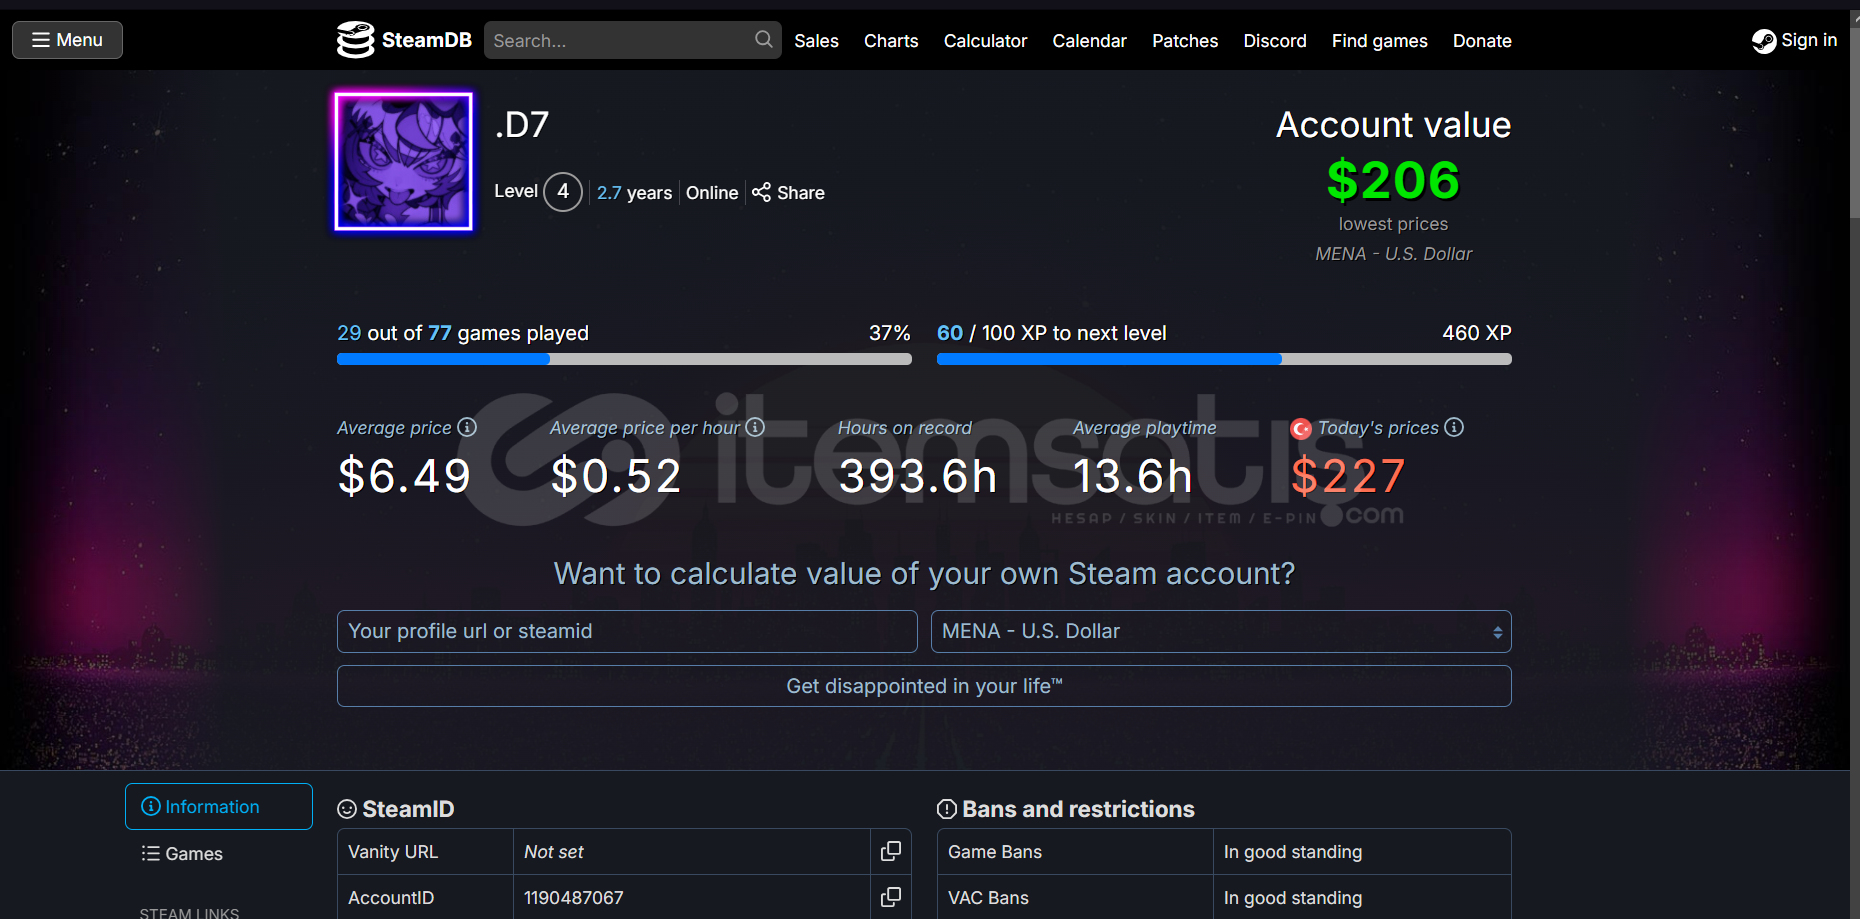This screenshot has height=919, width=1860.
Task: Open the Calendar page
Action: point(1089,41)
